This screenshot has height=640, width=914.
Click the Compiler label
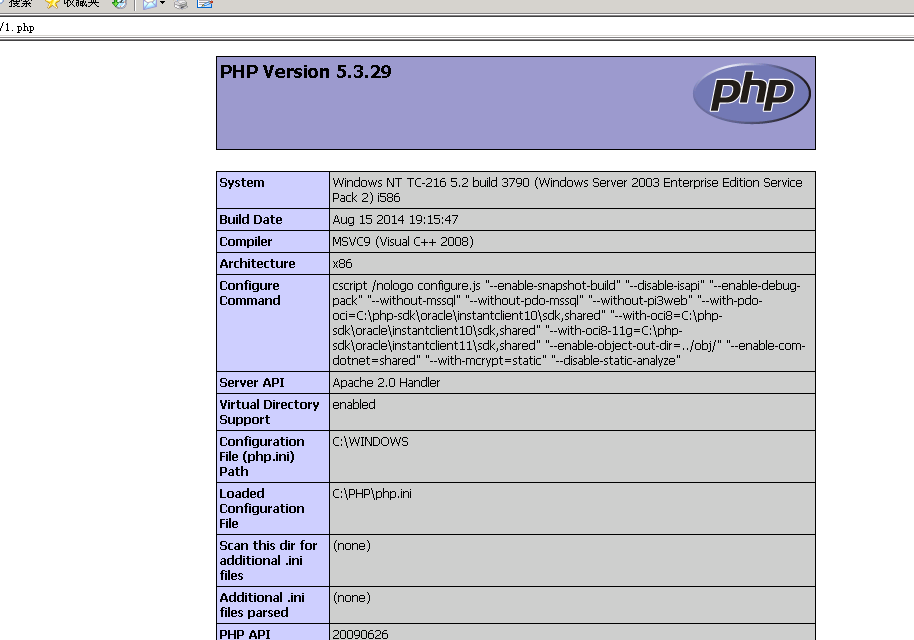[x=245, y=242]
